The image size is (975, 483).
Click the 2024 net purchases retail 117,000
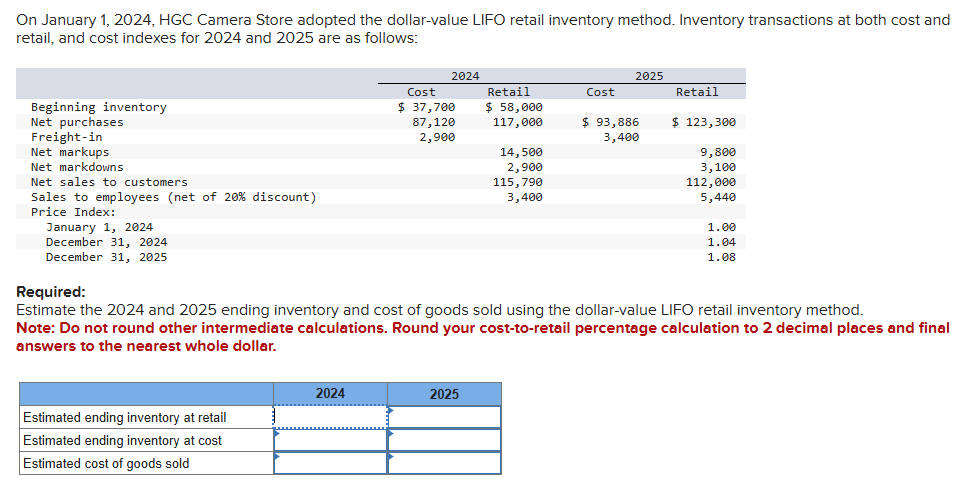pyautogui.click(x=517, y=122)
